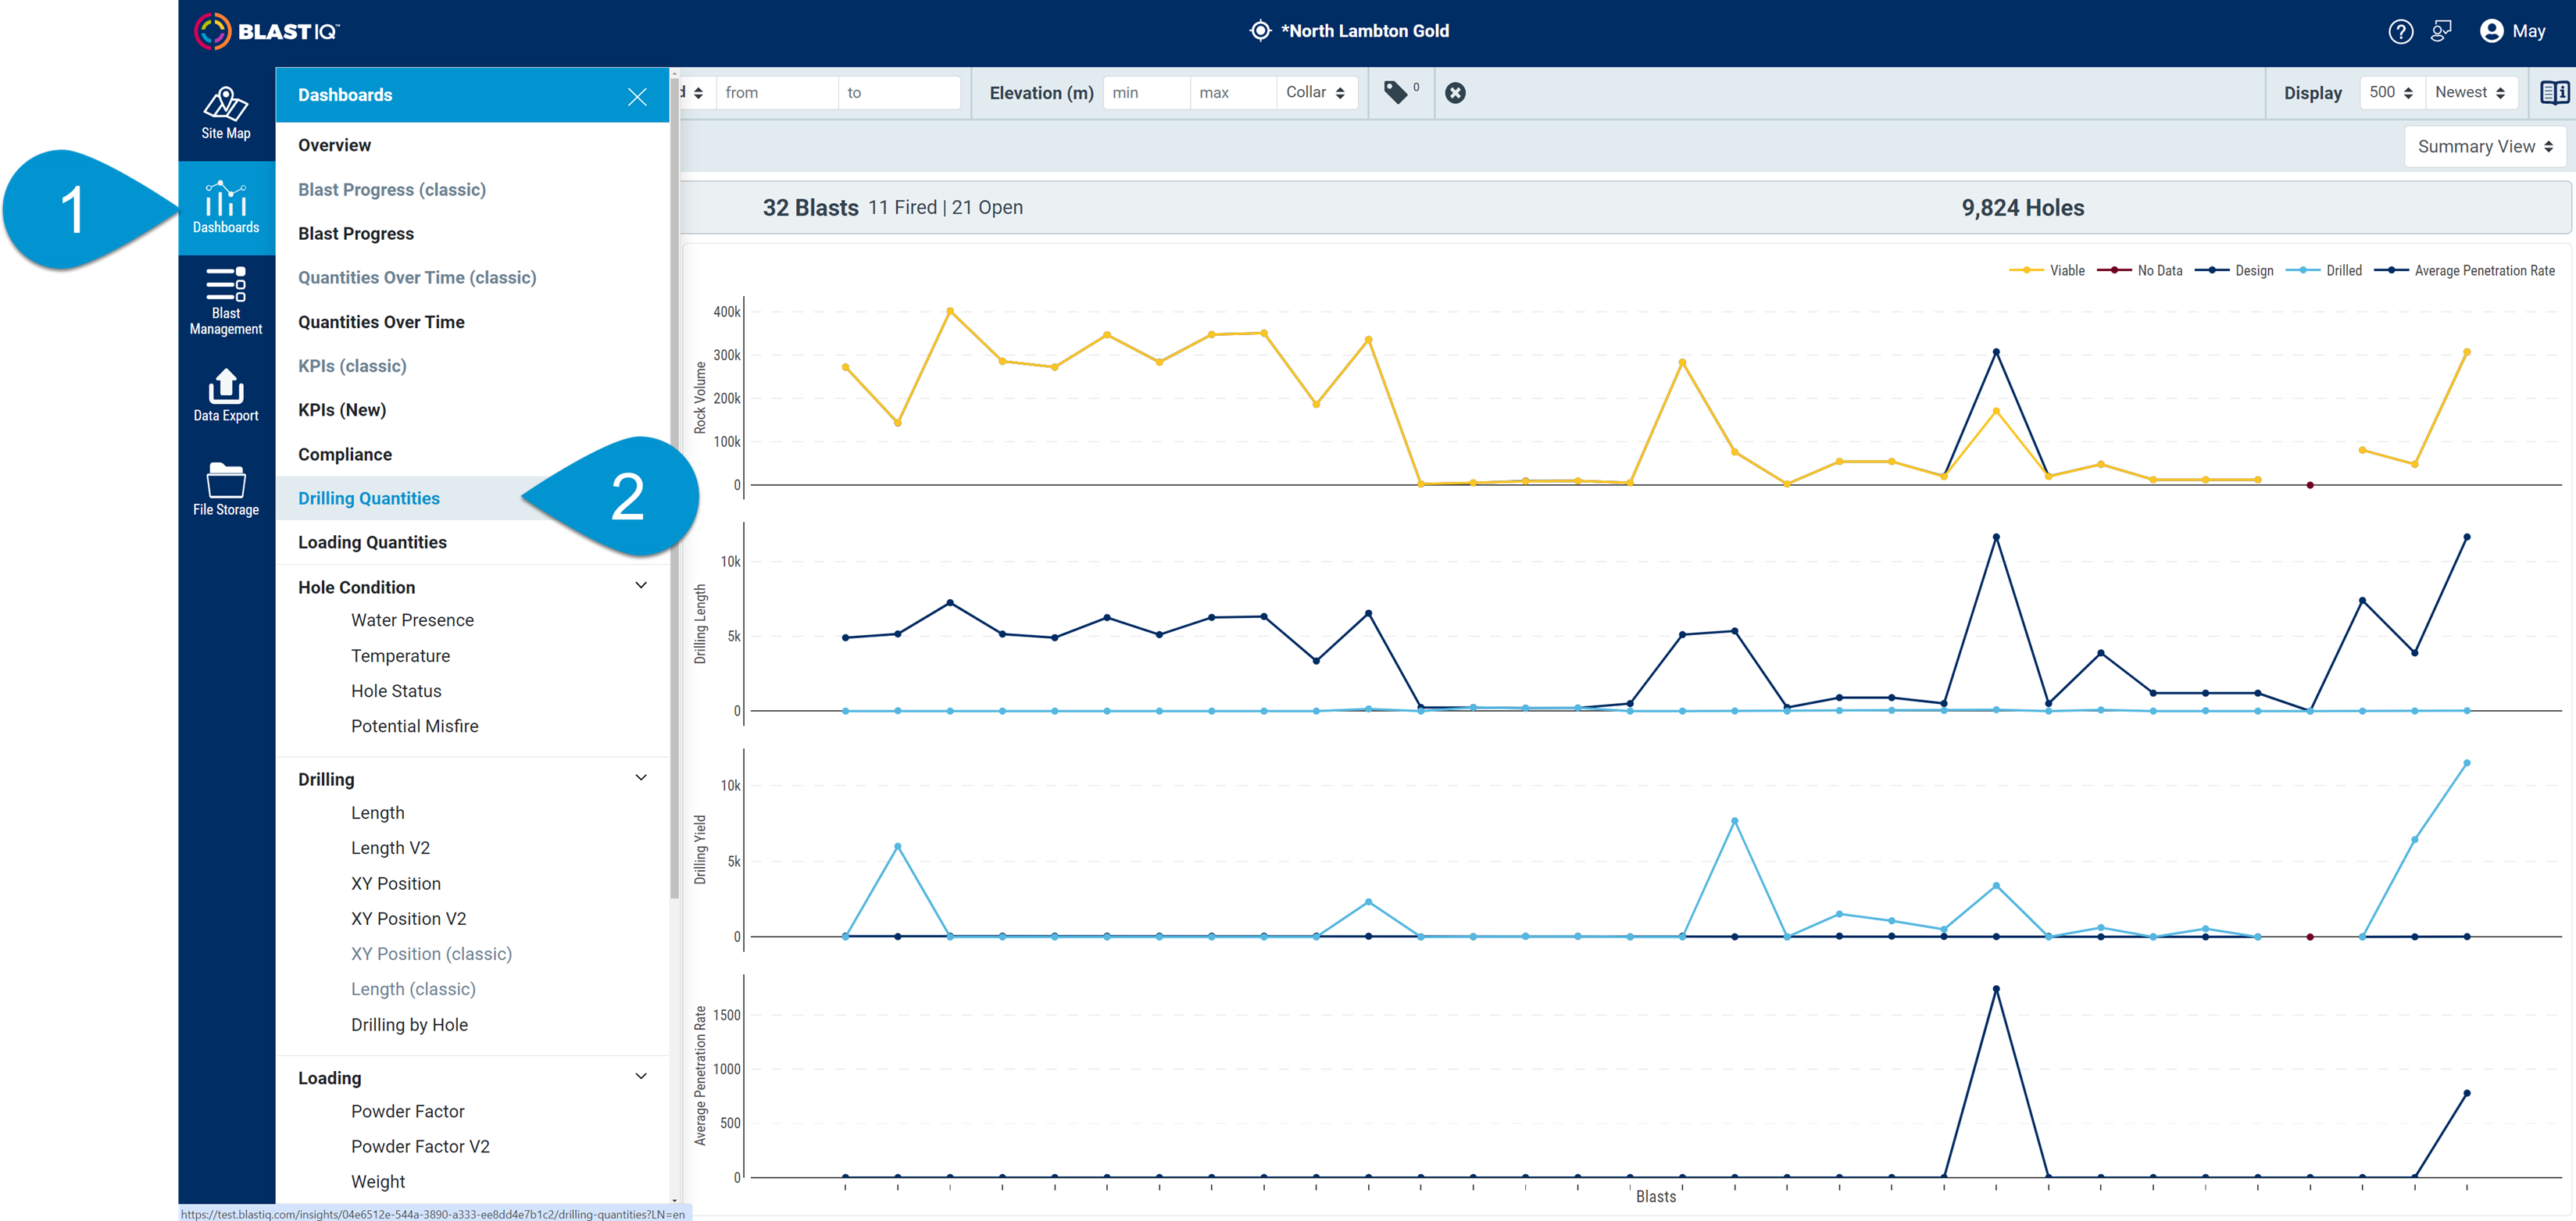Open the File Storage section

226,489
